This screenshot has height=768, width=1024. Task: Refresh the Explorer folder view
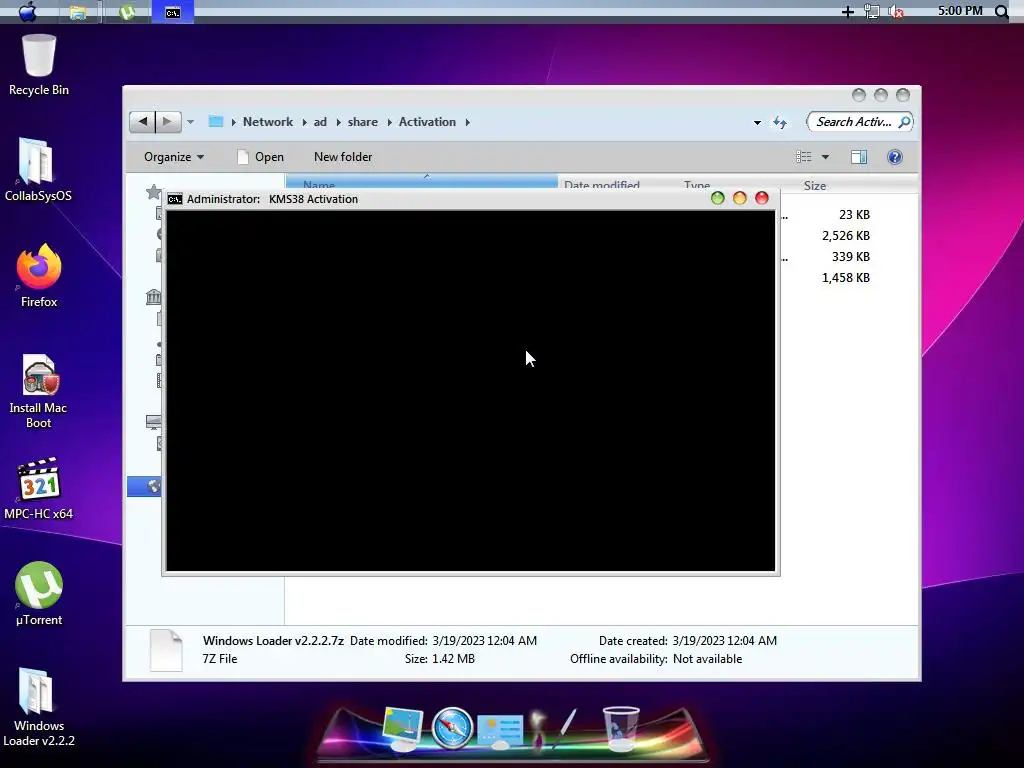[780, 123]
